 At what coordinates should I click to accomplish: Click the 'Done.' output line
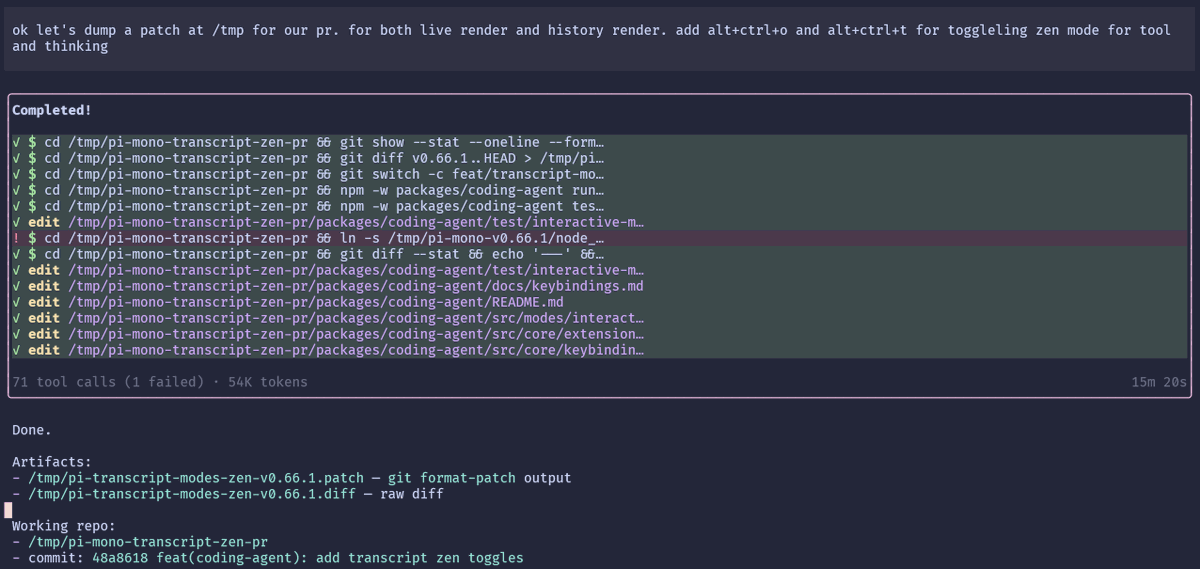pos(32,430)
